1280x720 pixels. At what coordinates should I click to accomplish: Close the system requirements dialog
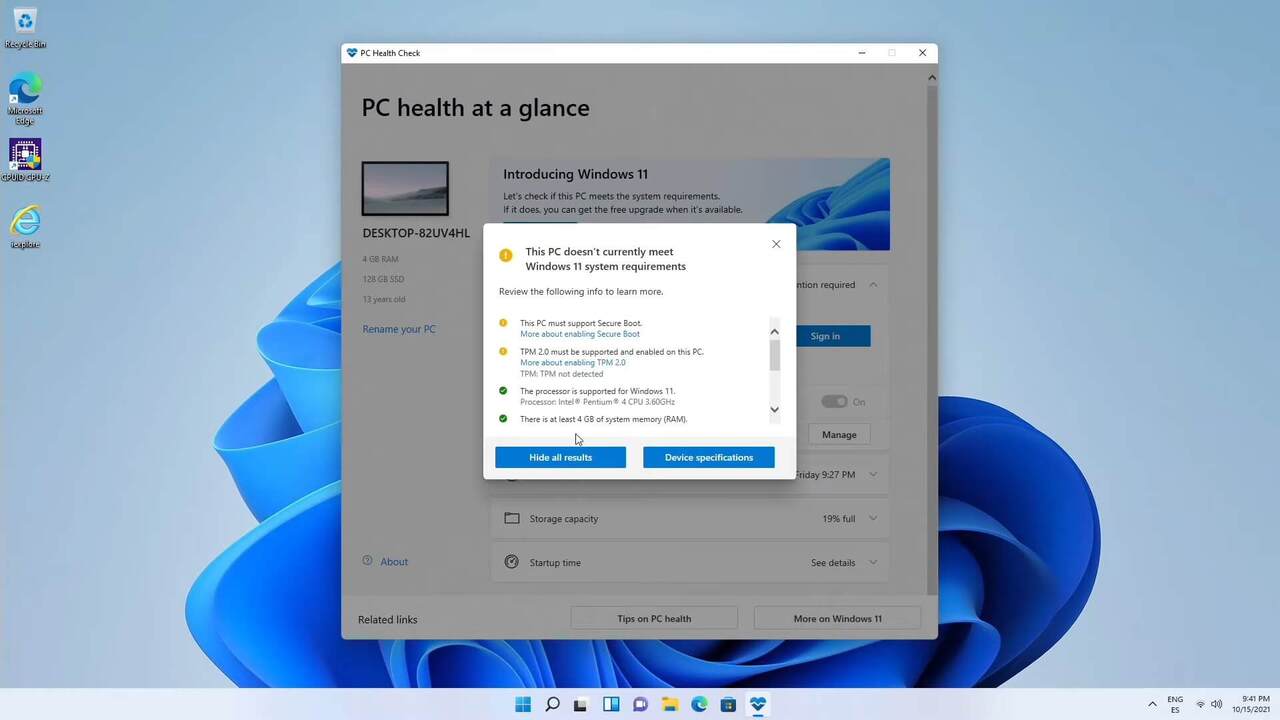click(x=776, y=244)
